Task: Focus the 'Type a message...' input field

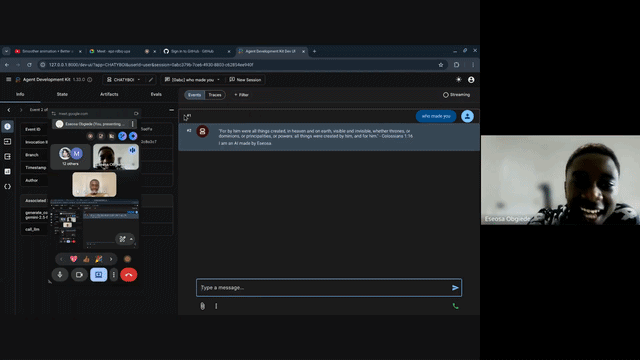Action: pos(325,288)
